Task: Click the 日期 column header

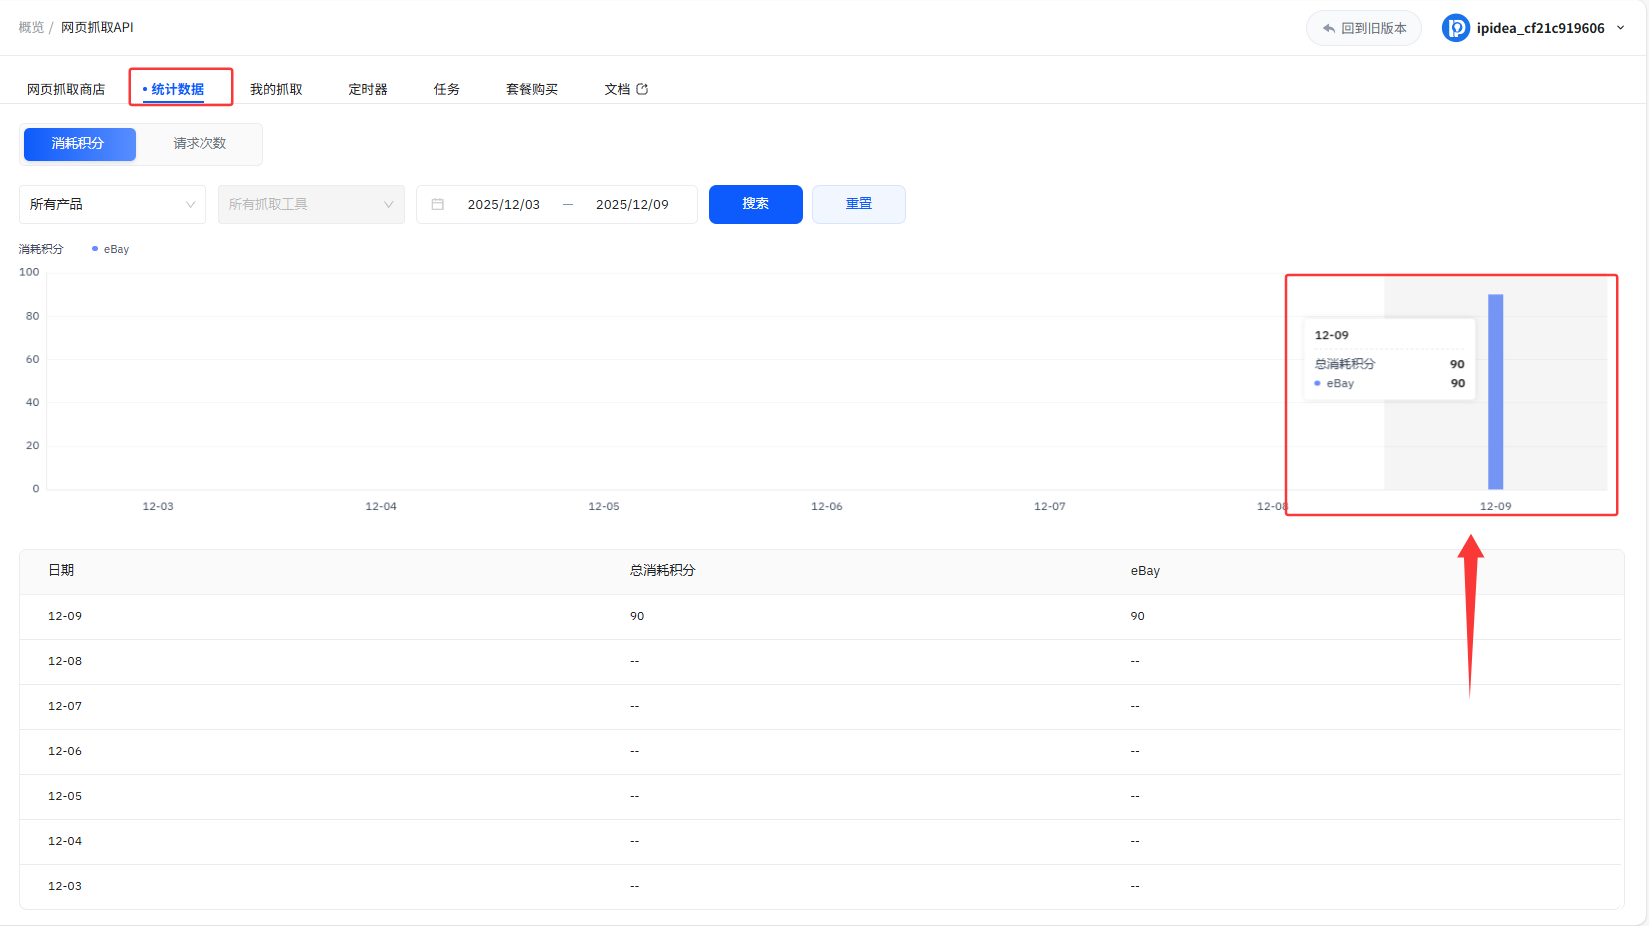Action: (61, 570)
